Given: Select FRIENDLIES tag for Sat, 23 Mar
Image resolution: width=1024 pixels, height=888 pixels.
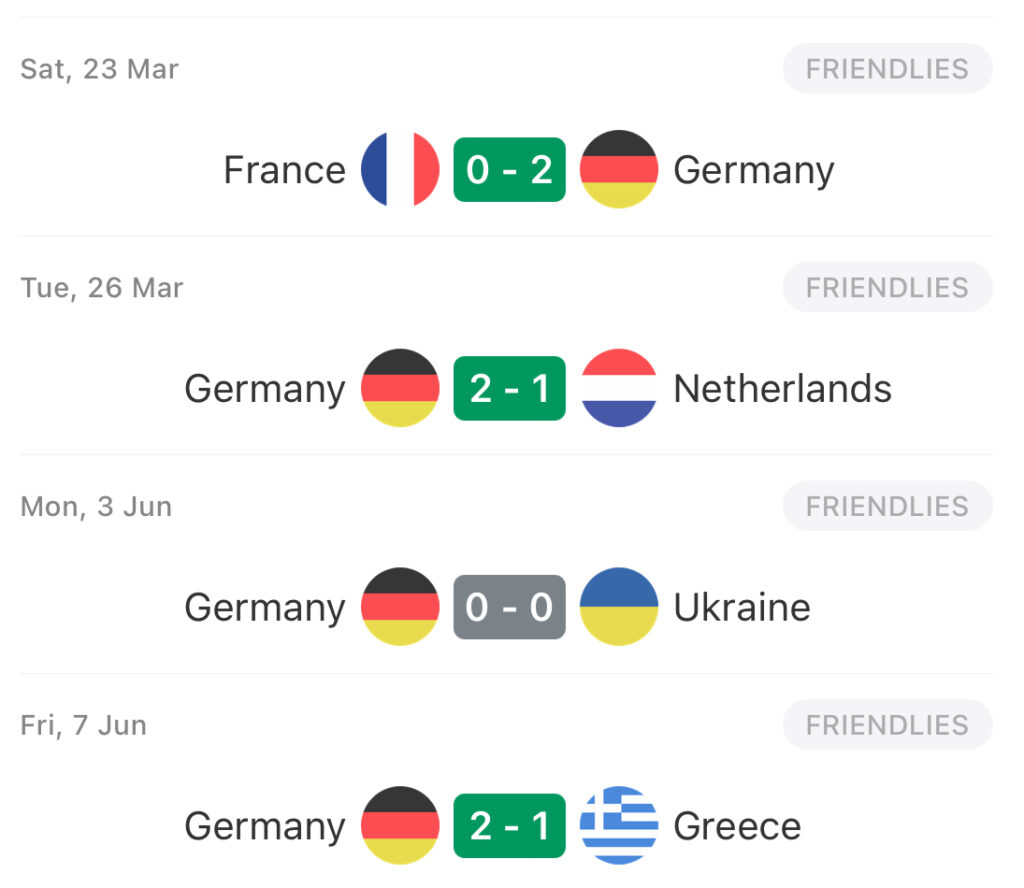Looking at the screenshot, I should click(888, 69).
